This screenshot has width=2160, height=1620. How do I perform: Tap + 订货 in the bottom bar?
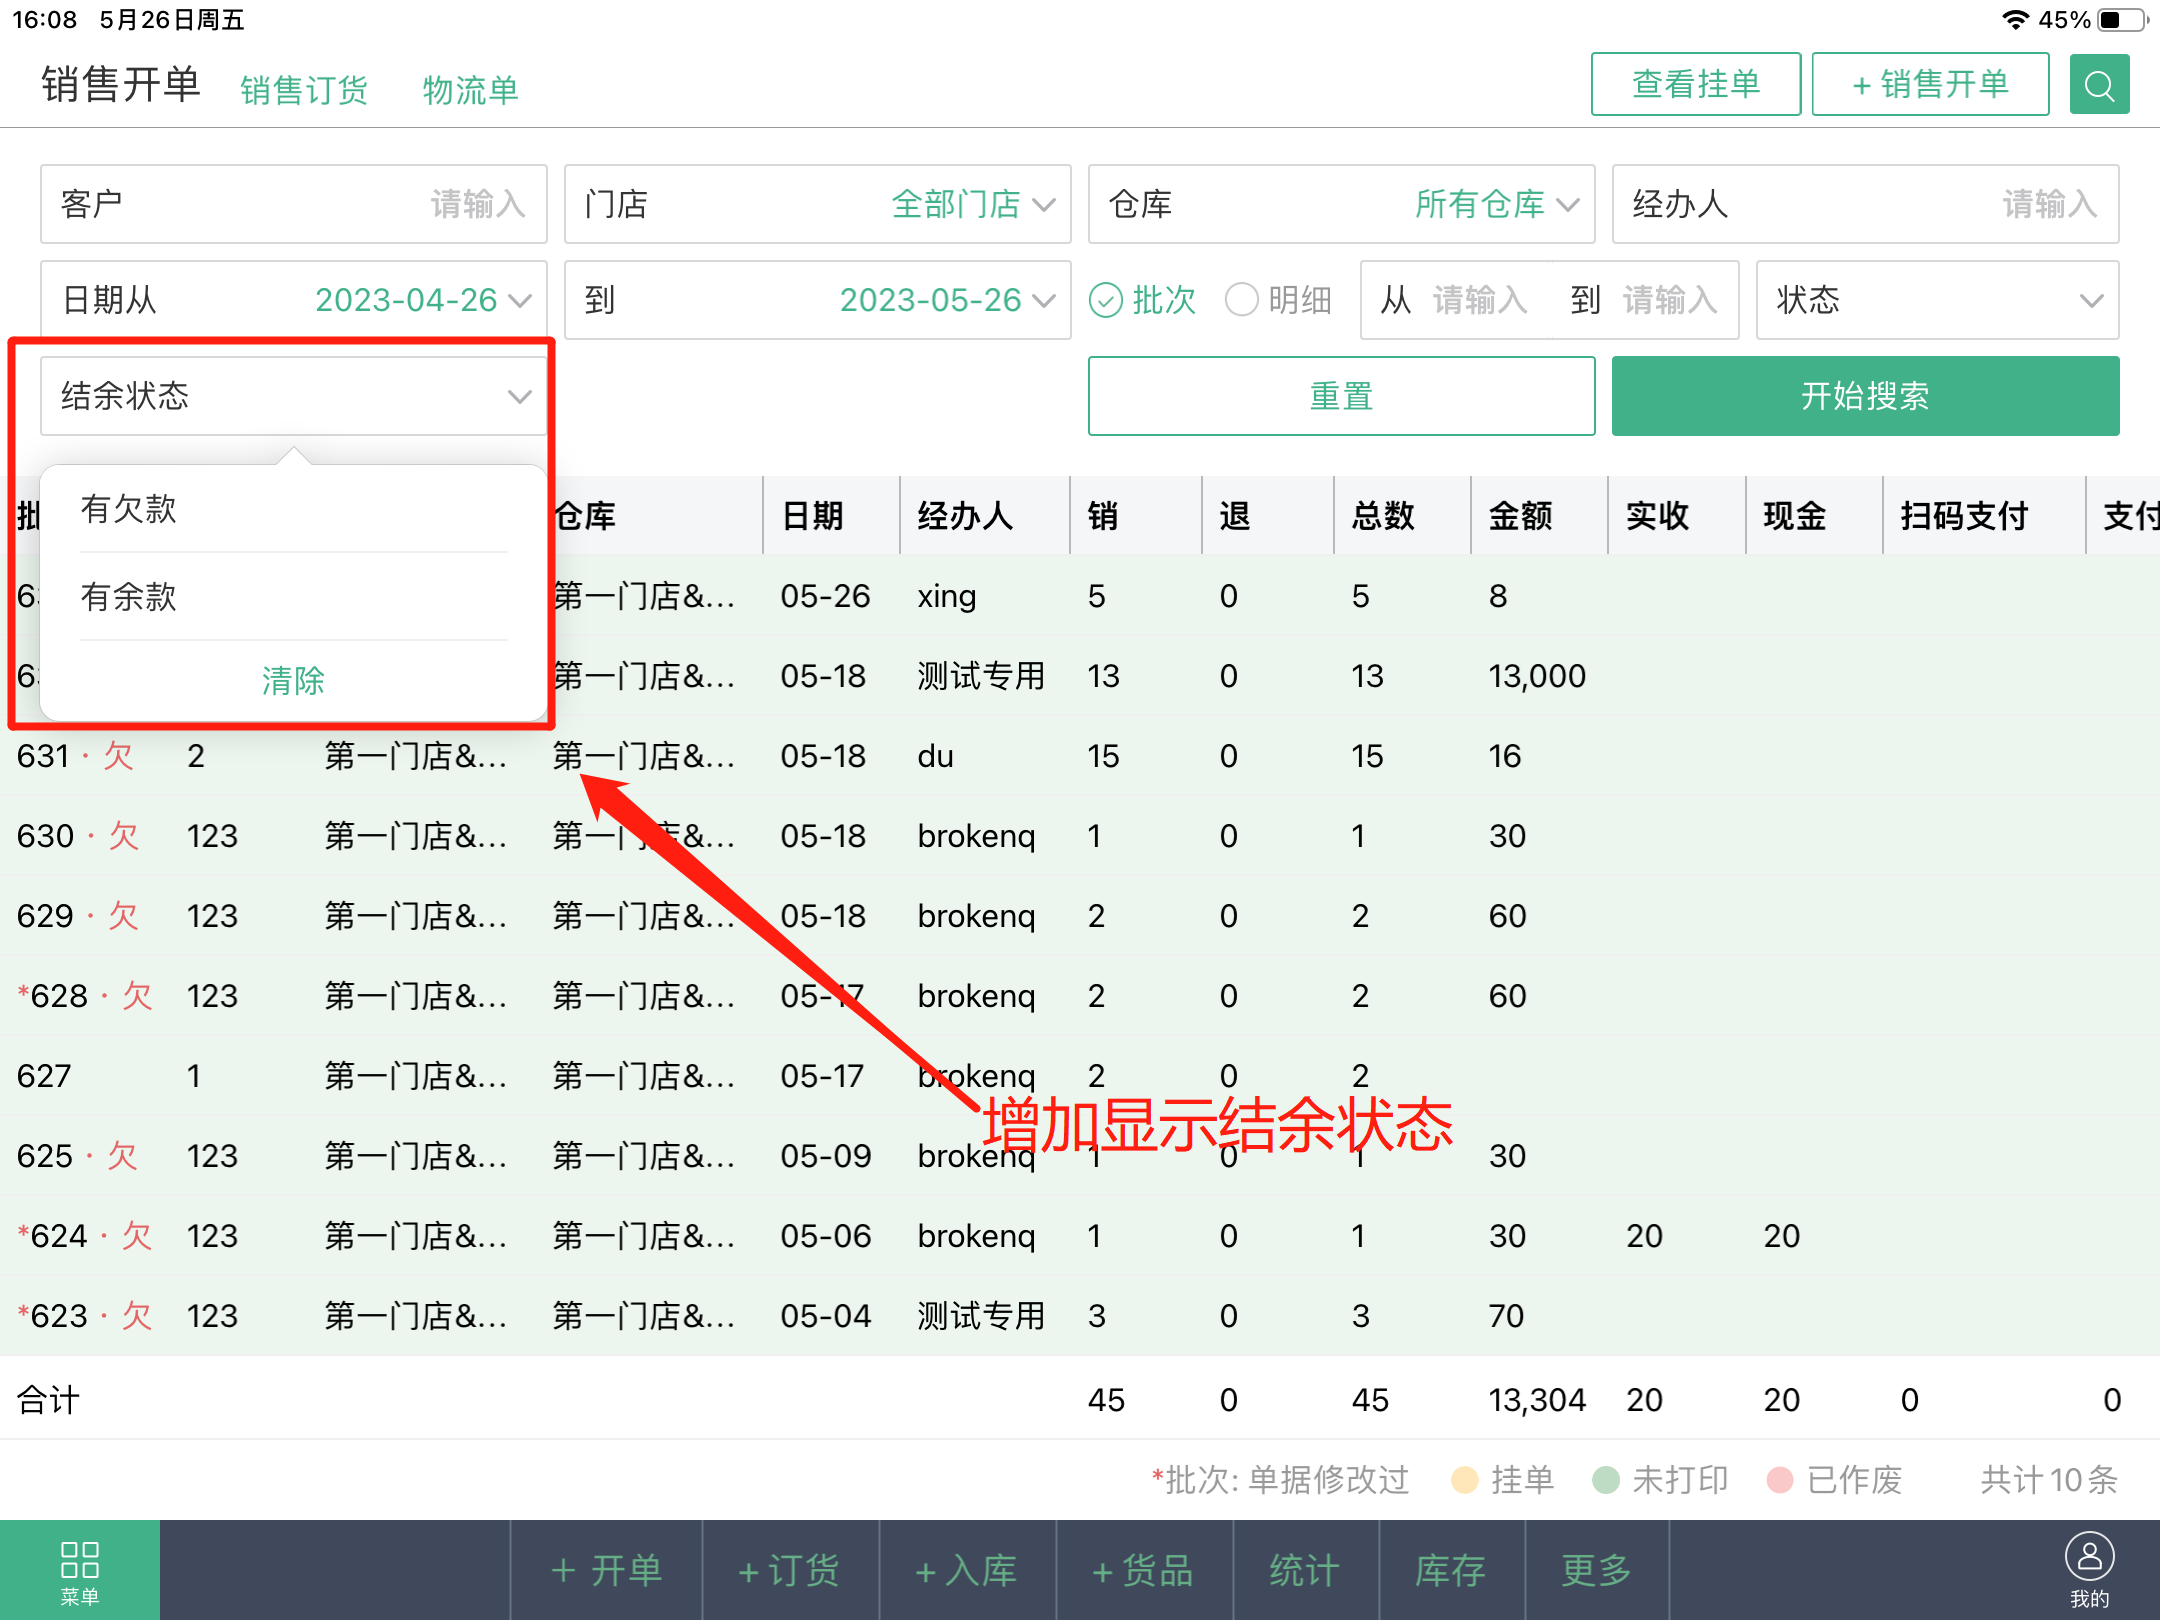coord(790,1570)
